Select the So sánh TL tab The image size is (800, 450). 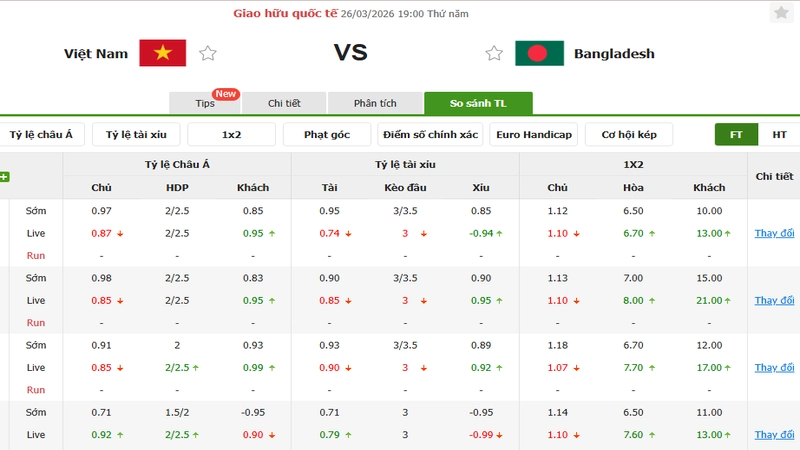tap(477, 103)
